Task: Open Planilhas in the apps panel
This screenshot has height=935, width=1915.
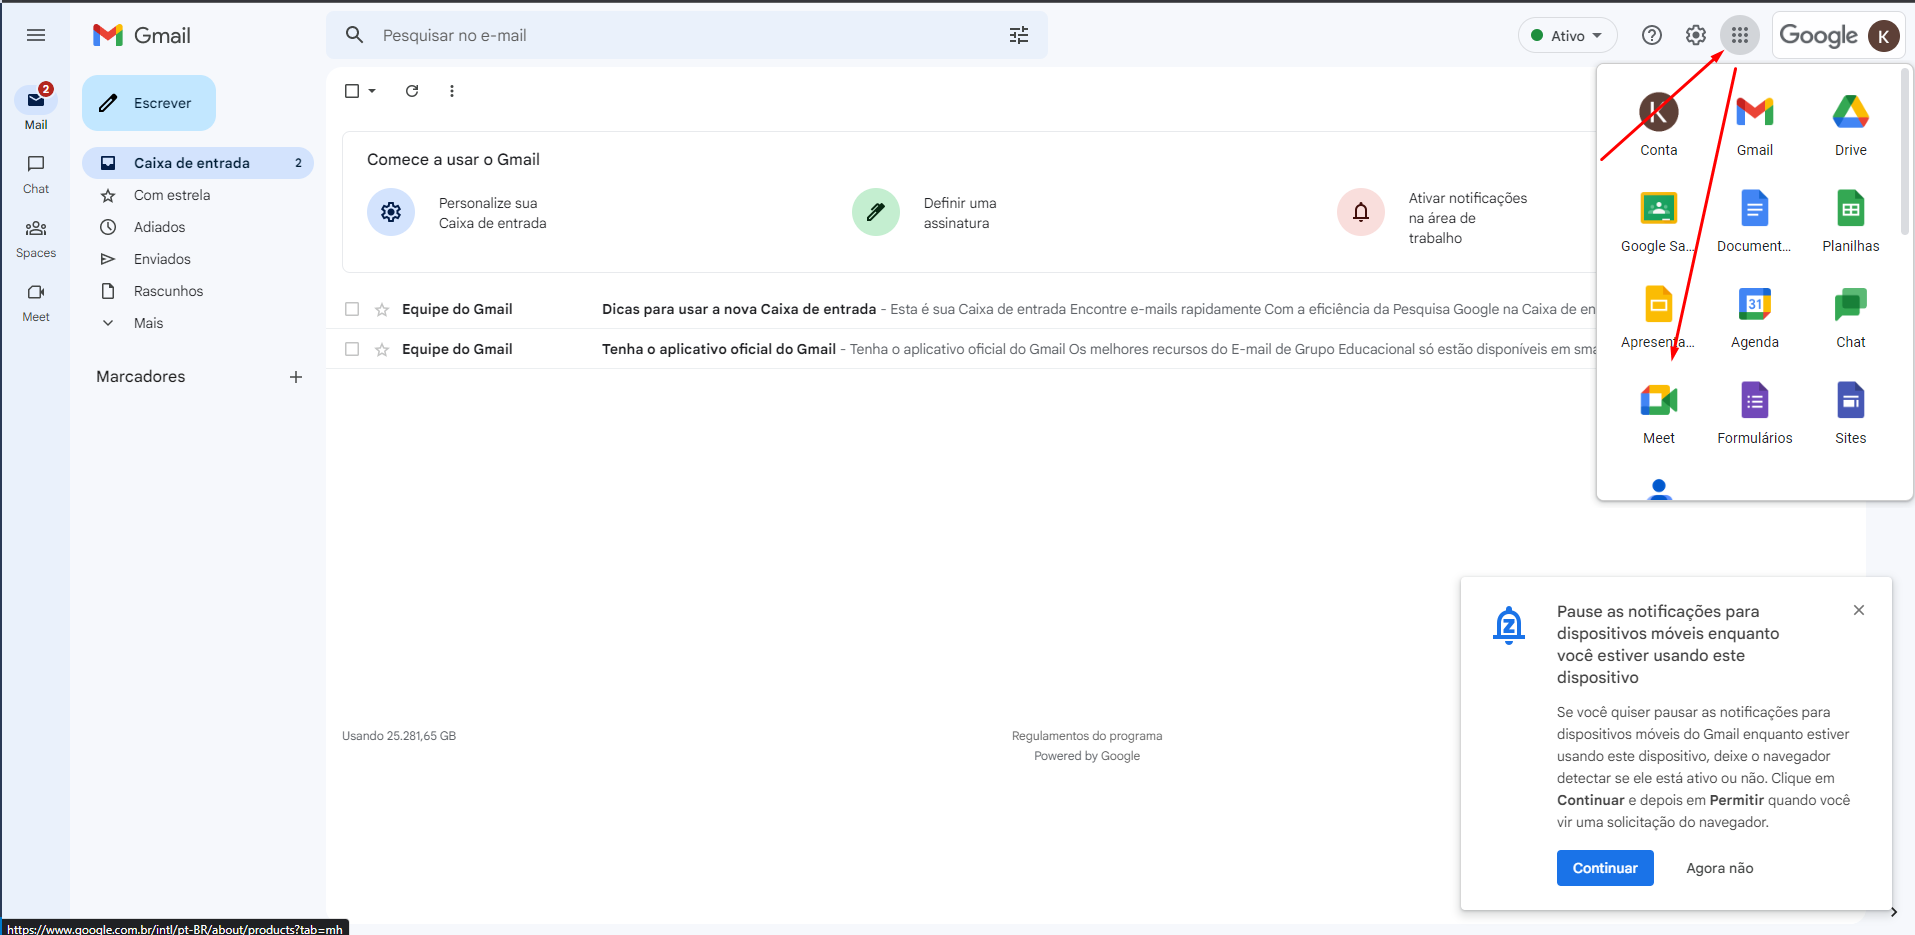Action: (x=1851, y=219)
